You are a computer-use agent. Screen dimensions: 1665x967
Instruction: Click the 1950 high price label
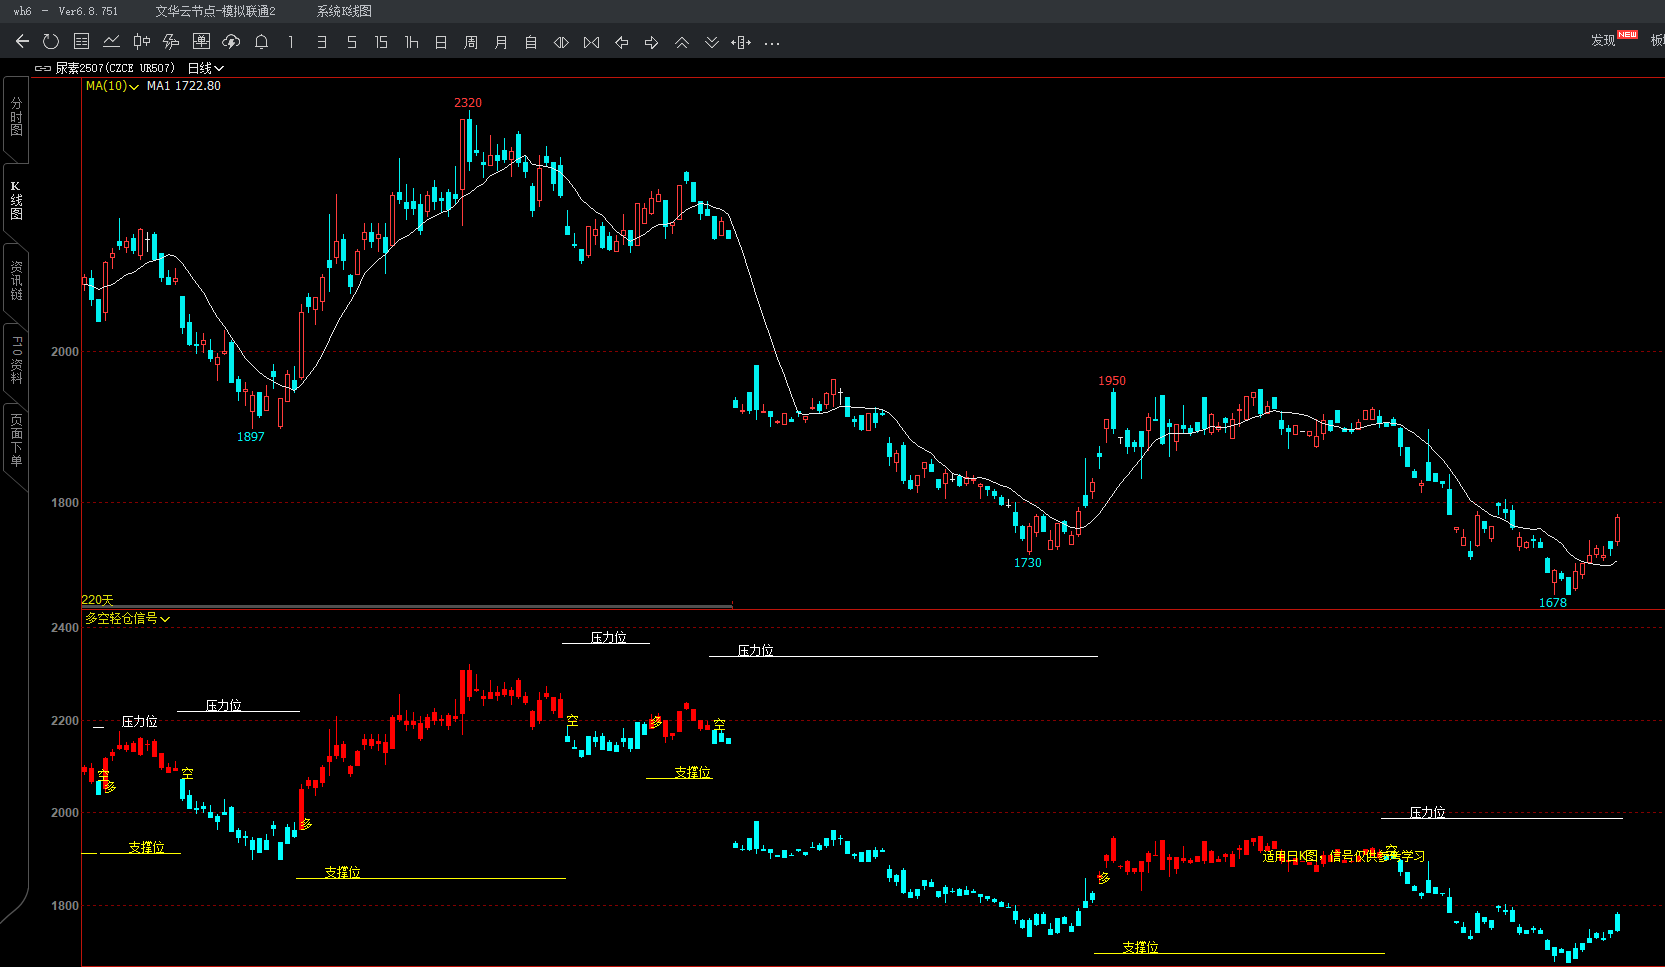(1112, 381)
